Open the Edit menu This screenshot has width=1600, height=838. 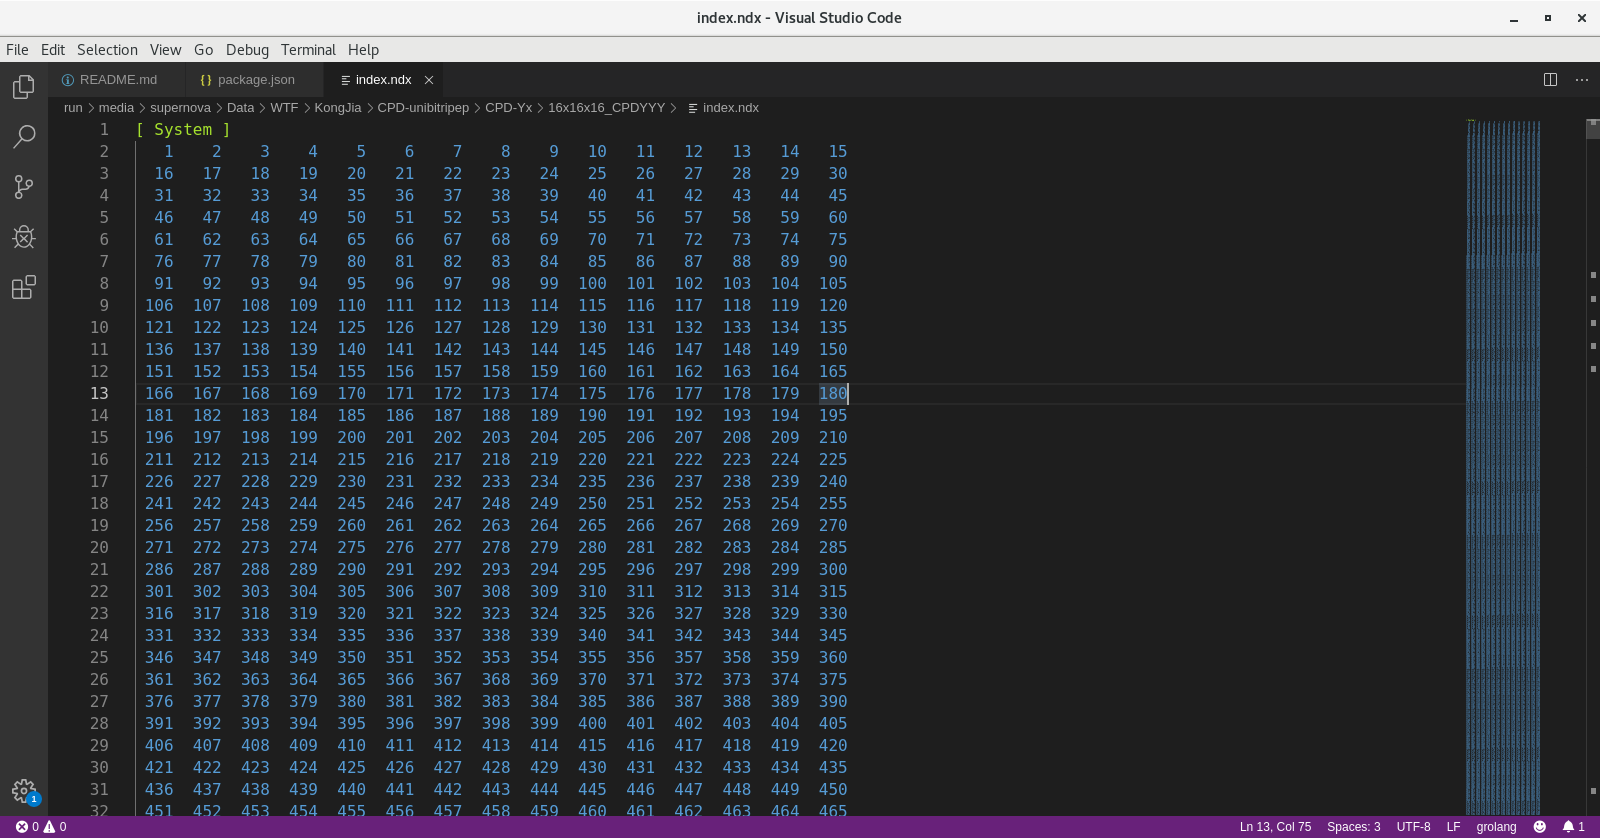[x=53, y=50]
